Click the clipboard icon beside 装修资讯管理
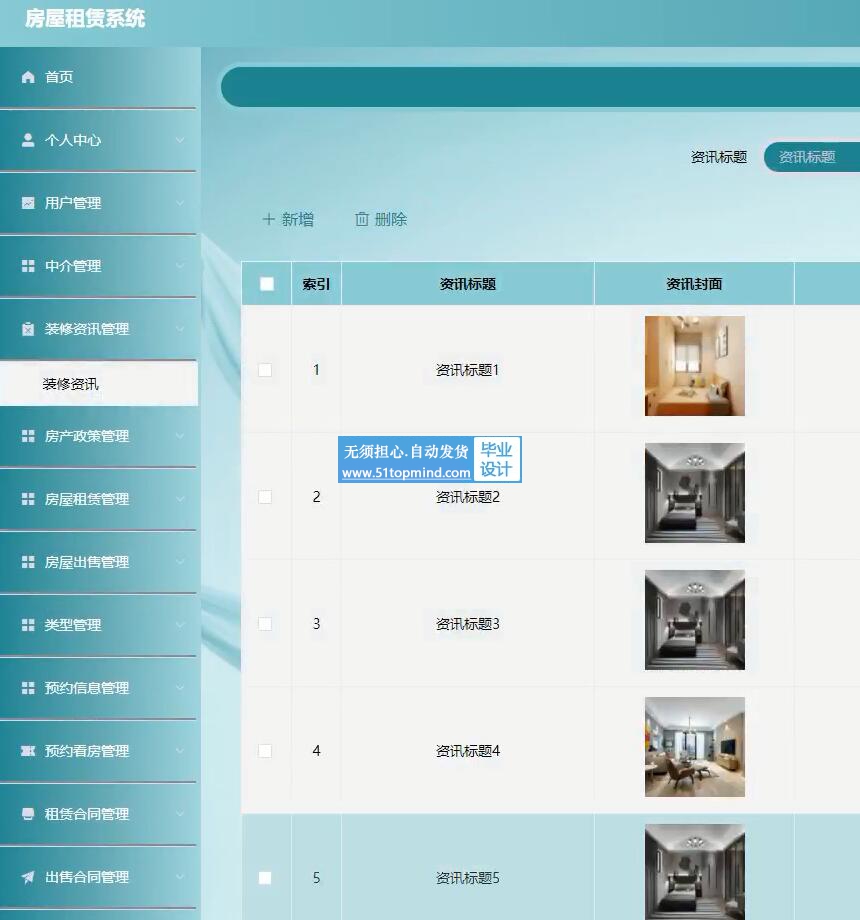 [x=28, y=329]
